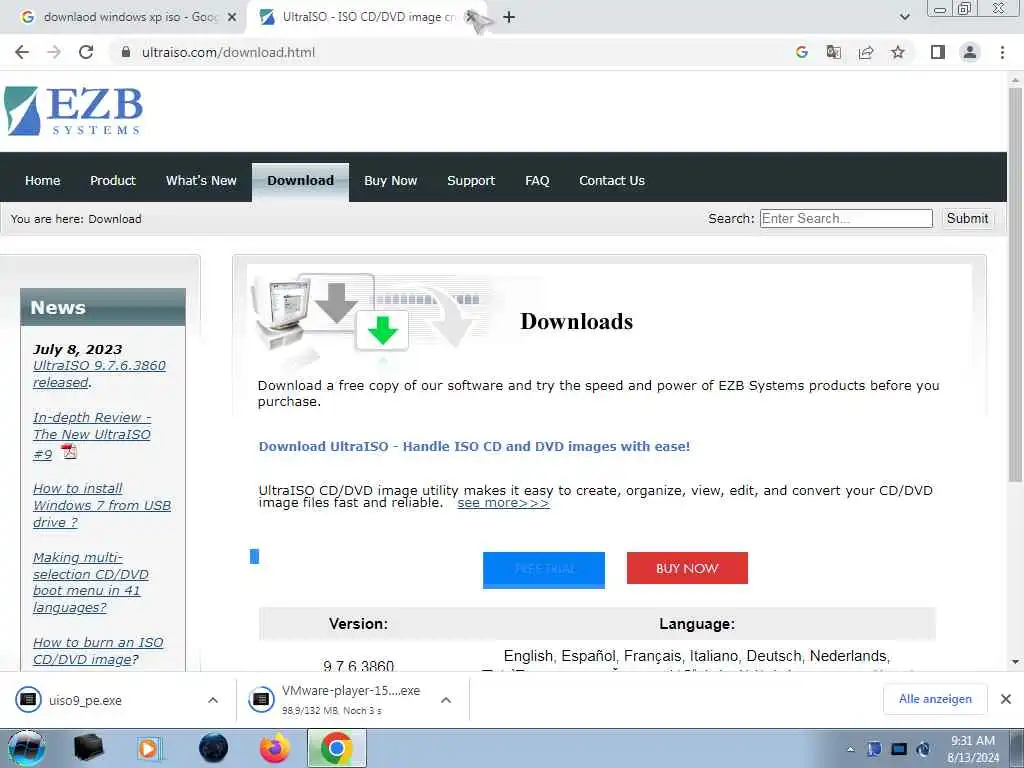Open the dark globe taskbar application
Screen dimensions: 1024x768
tap(214, 748)
